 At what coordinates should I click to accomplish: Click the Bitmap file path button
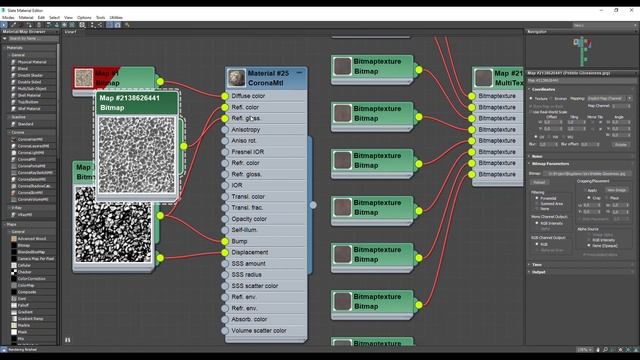click(x=587, y=173)
